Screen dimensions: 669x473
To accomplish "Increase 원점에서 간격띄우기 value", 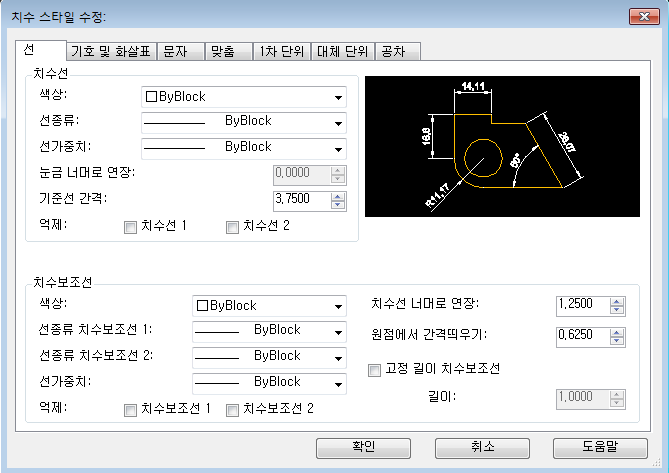I will [617, 333].
